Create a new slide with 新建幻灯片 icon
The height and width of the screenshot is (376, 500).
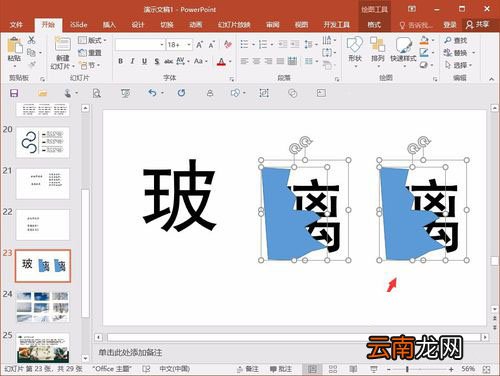pyautogui.click(x=62, y=44)
